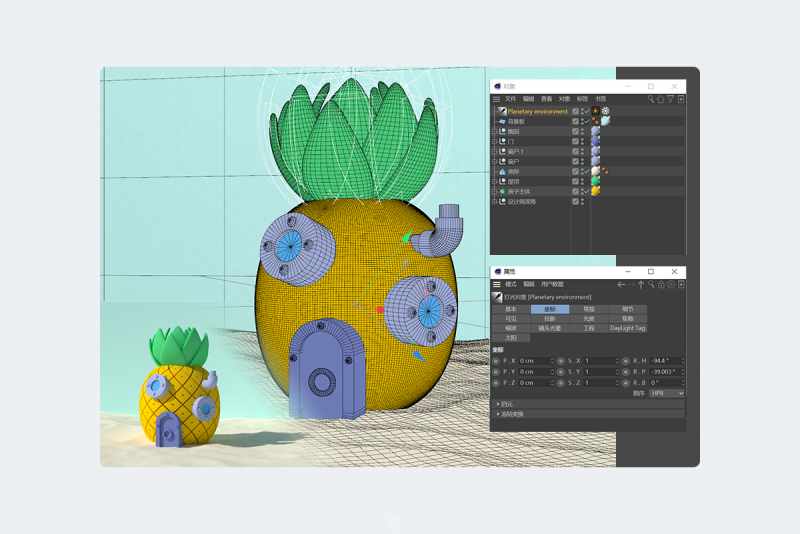
Task: Toggle the keyframe circle beside R.H
Action: pyautogui.click(x=626, y=361)
